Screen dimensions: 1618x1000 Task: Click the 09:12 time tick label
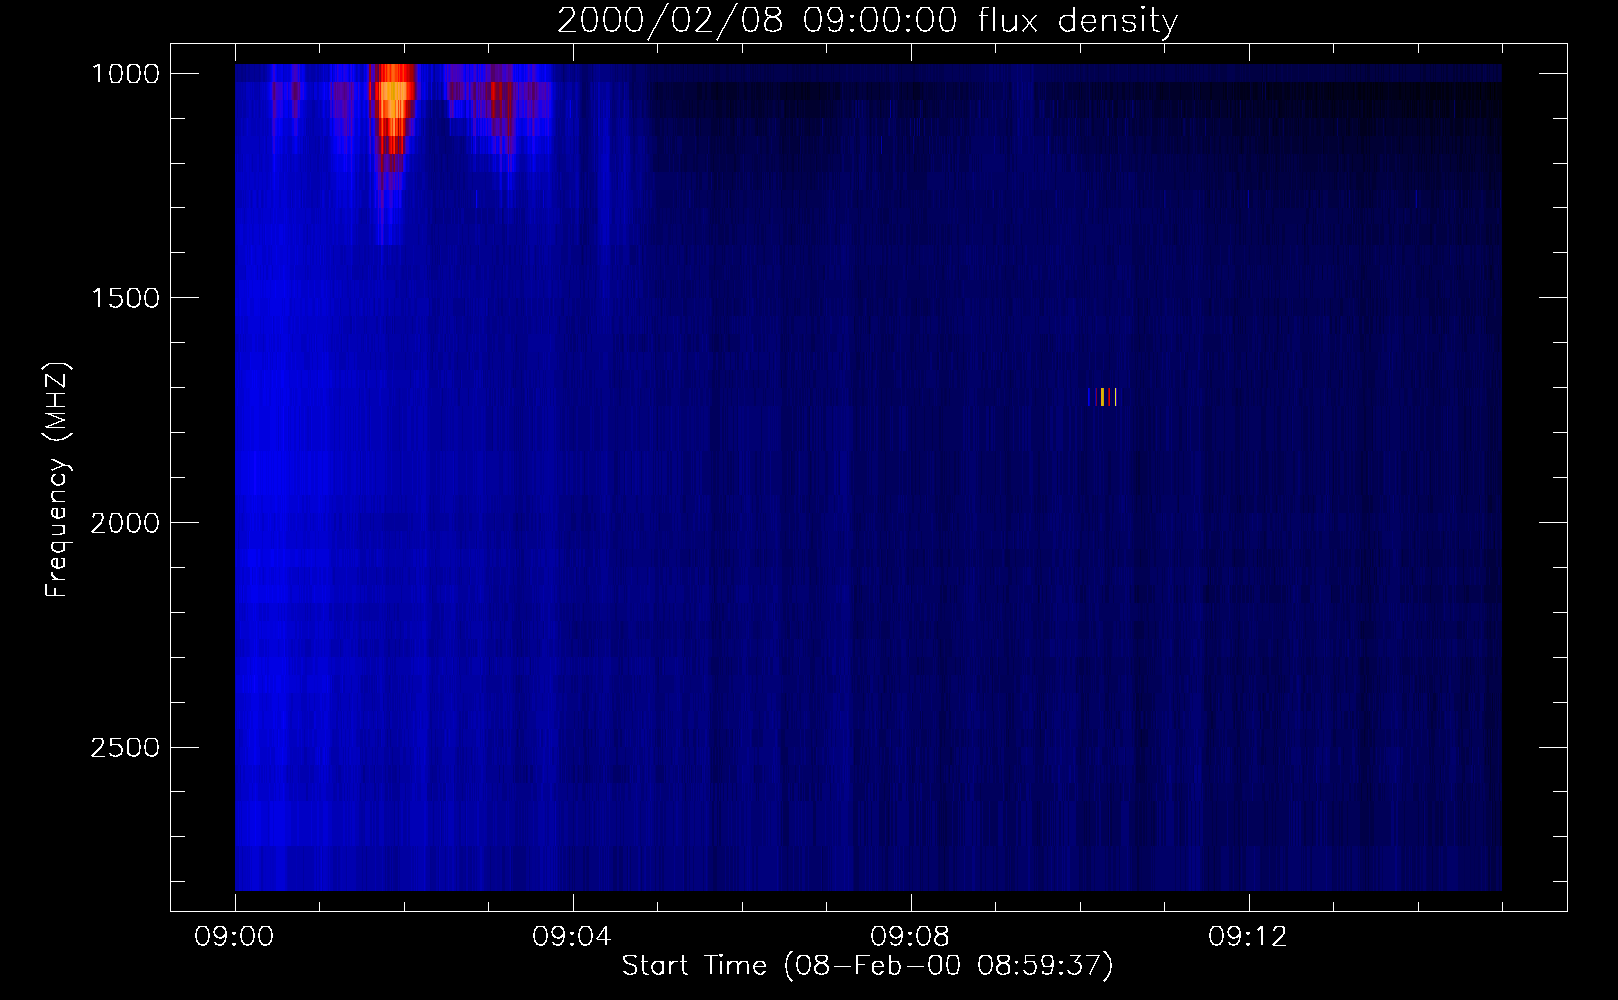(1248, 937)
